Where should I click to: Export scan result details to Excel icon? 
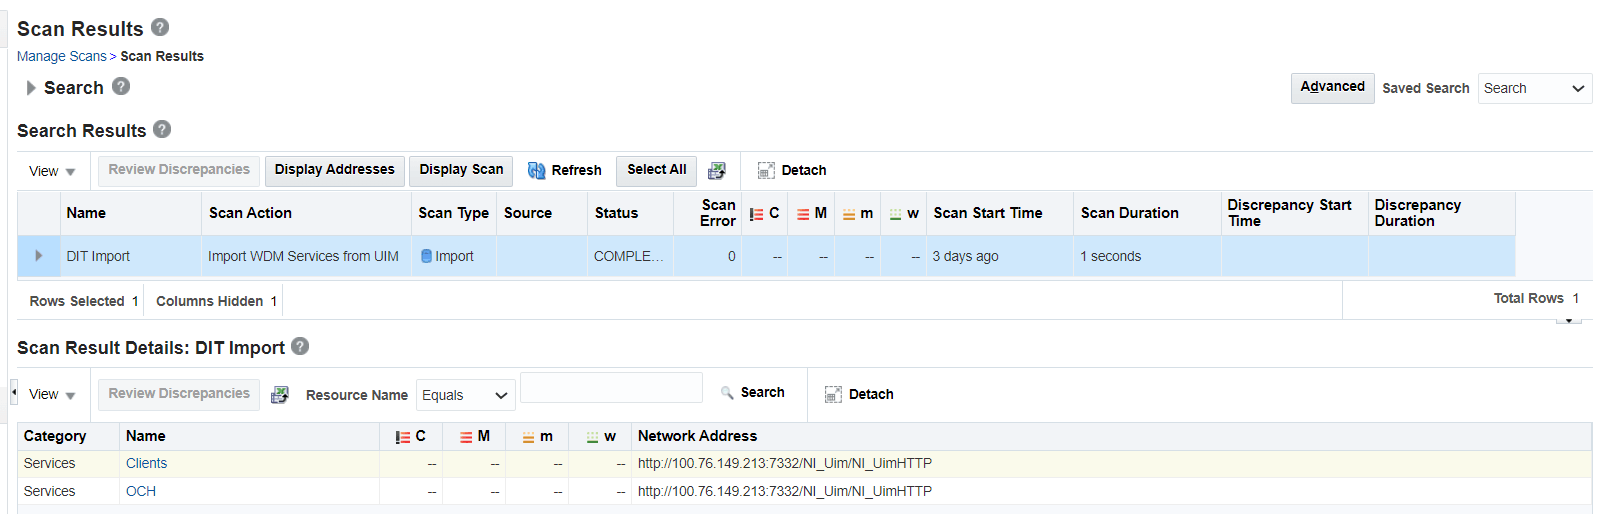(x=280, y=394)
